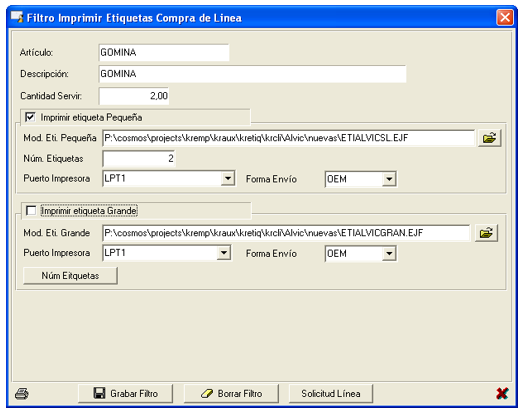Click the Artículo input field
This screenshot has width=524, height=413.
tap(164, 52)
